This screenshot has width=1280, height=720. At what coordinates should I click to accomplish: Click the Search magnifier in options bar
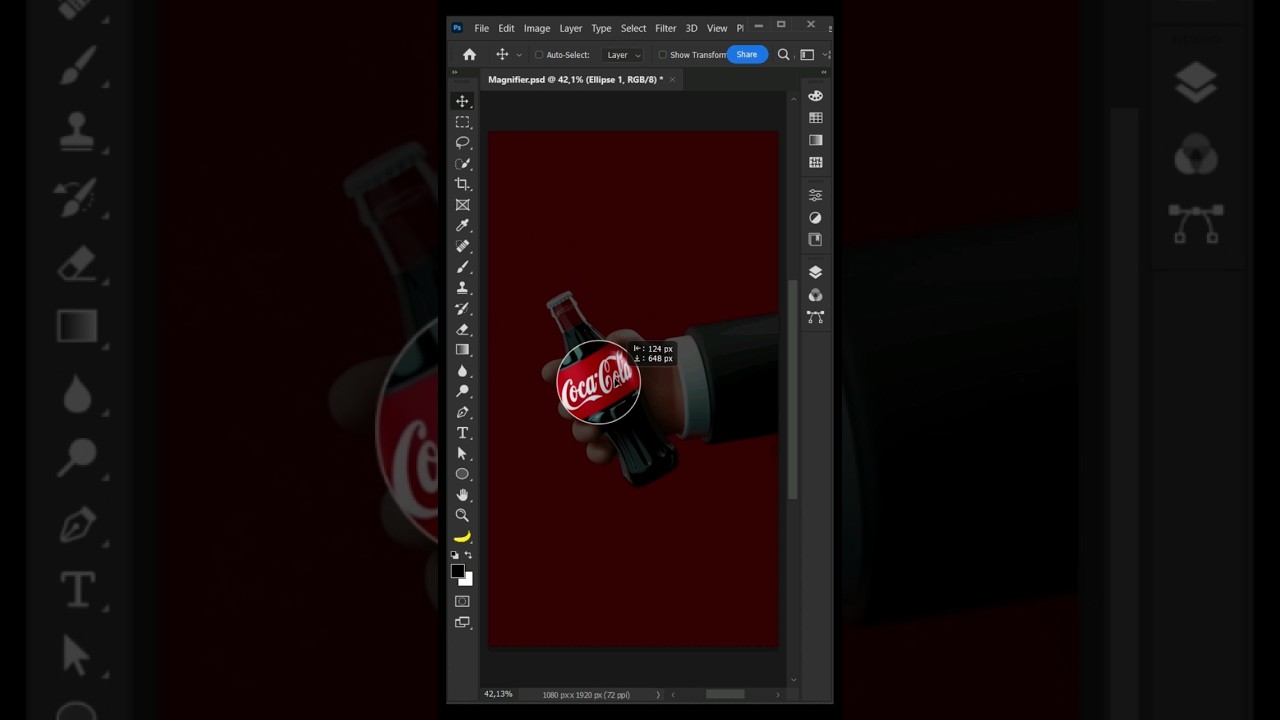pyautogui.click(x=783, y=55)
